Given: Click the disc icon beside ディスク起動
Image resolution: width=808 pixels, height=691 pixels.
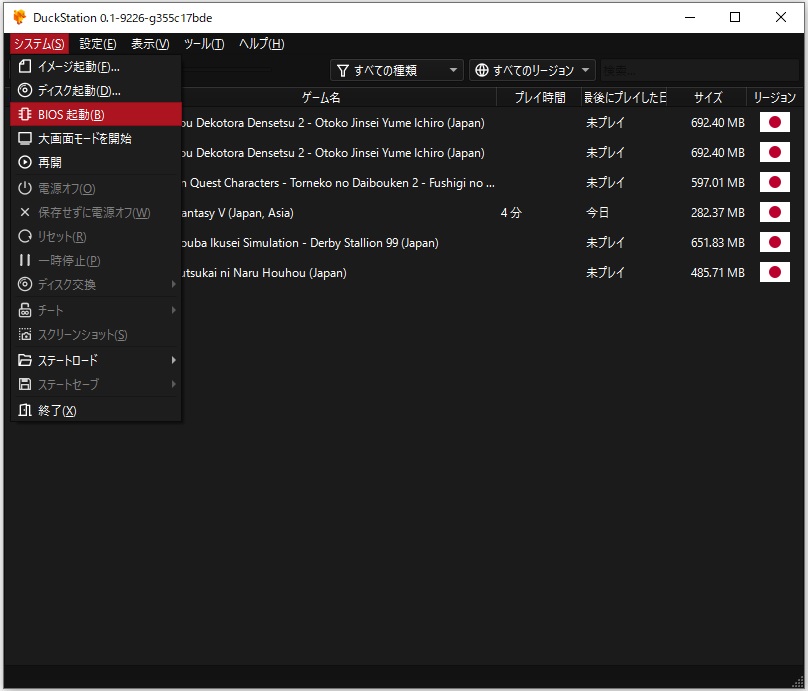Looking at the screenshot, I should click(x=25, y=90).
